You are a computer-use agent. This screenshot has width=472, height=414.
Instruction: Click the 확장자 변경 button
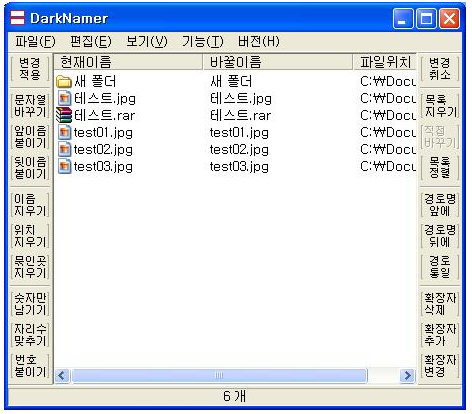[440, 366]
